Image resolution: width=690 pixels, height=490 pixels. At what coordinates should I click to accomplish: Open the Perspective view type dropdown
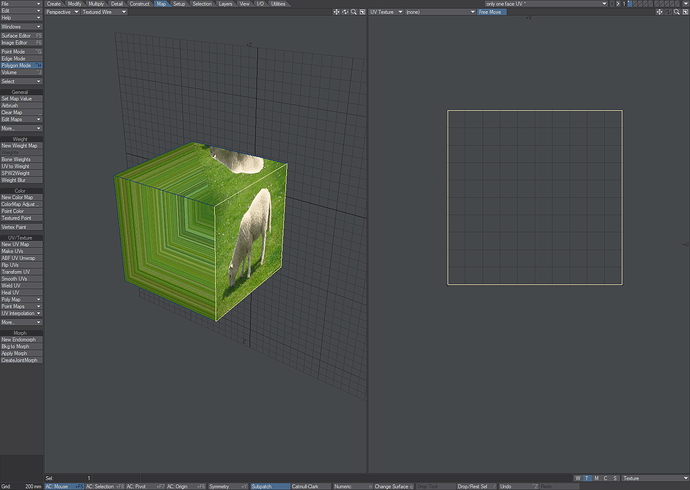pyautogui.click(x=62, y=12)
